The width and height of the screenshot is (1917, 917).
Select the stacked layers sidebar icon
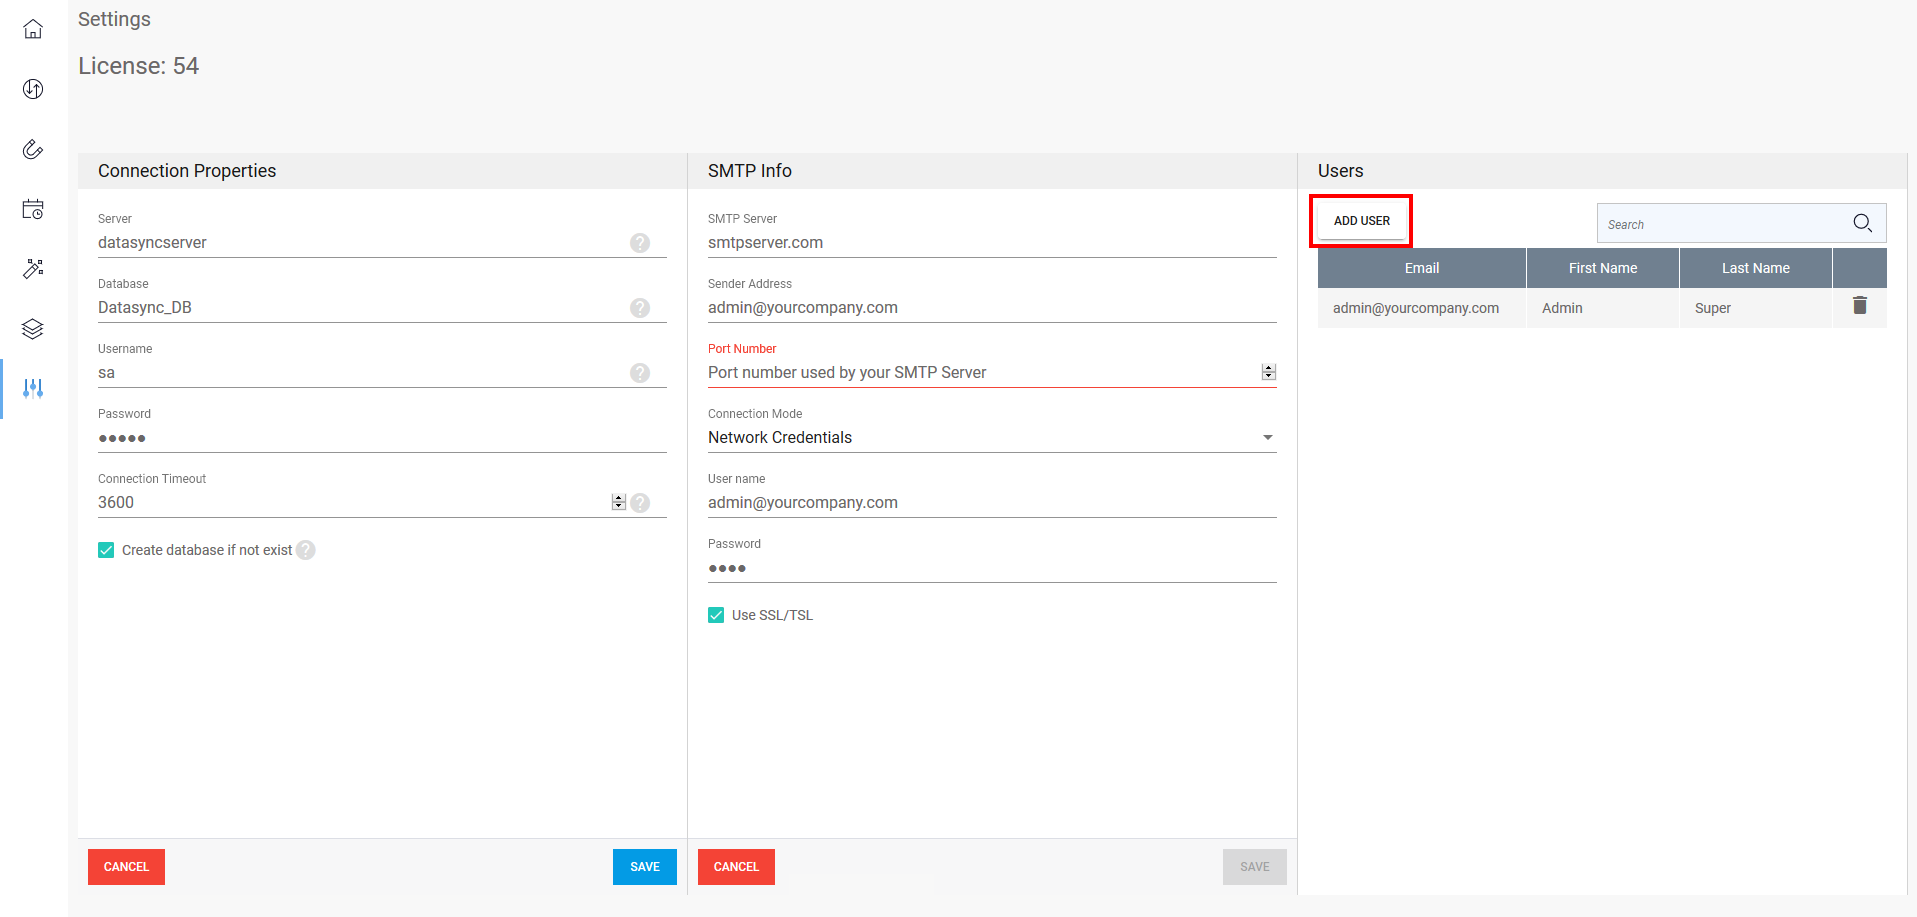point(33,329)
